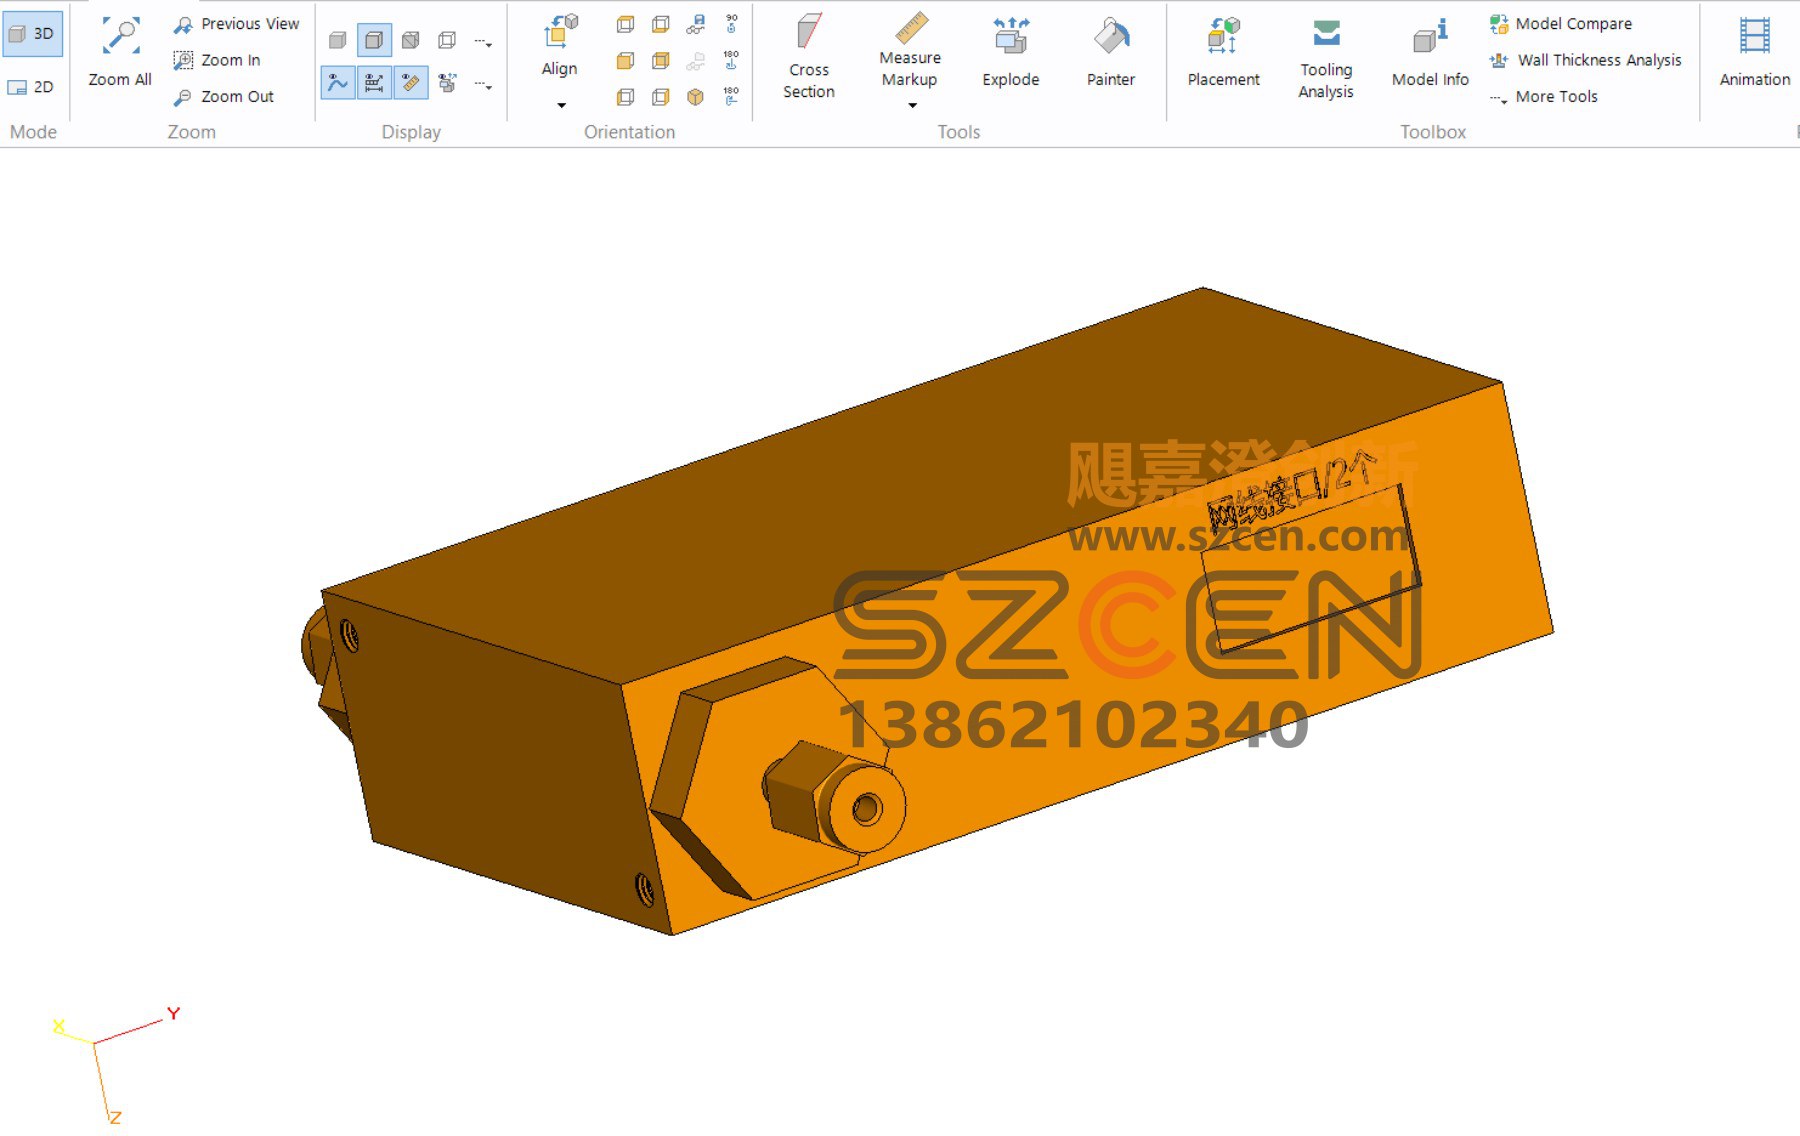Toggle measurement visibility display
The image size is (1800, 1136).
click(410, 83)
